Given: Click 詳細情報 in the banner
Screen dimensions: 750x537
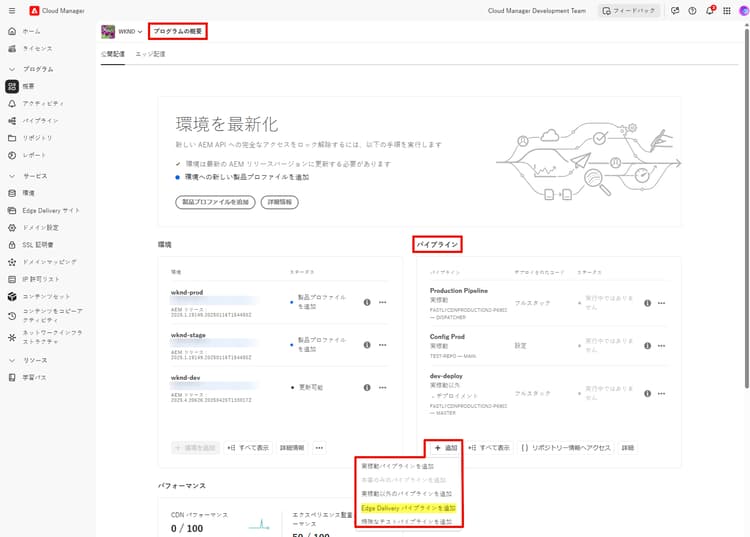Looking at the screenshot, I should (x=280, y=202).
